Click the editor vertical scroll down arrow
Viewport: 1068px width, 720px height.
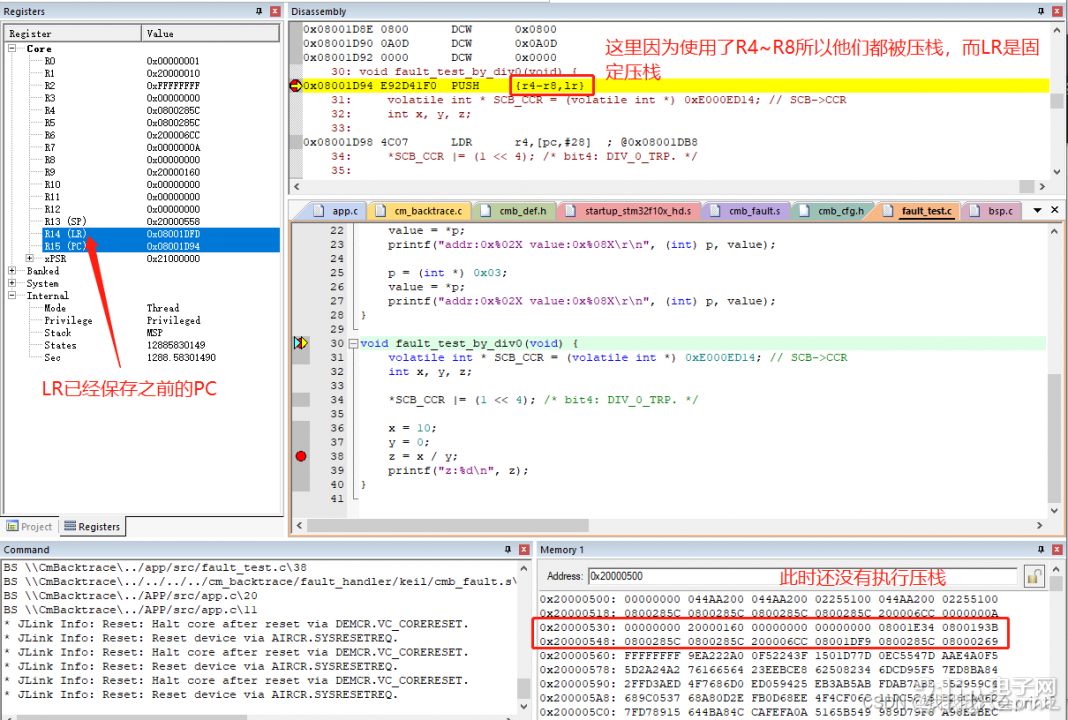point(1054,510)
